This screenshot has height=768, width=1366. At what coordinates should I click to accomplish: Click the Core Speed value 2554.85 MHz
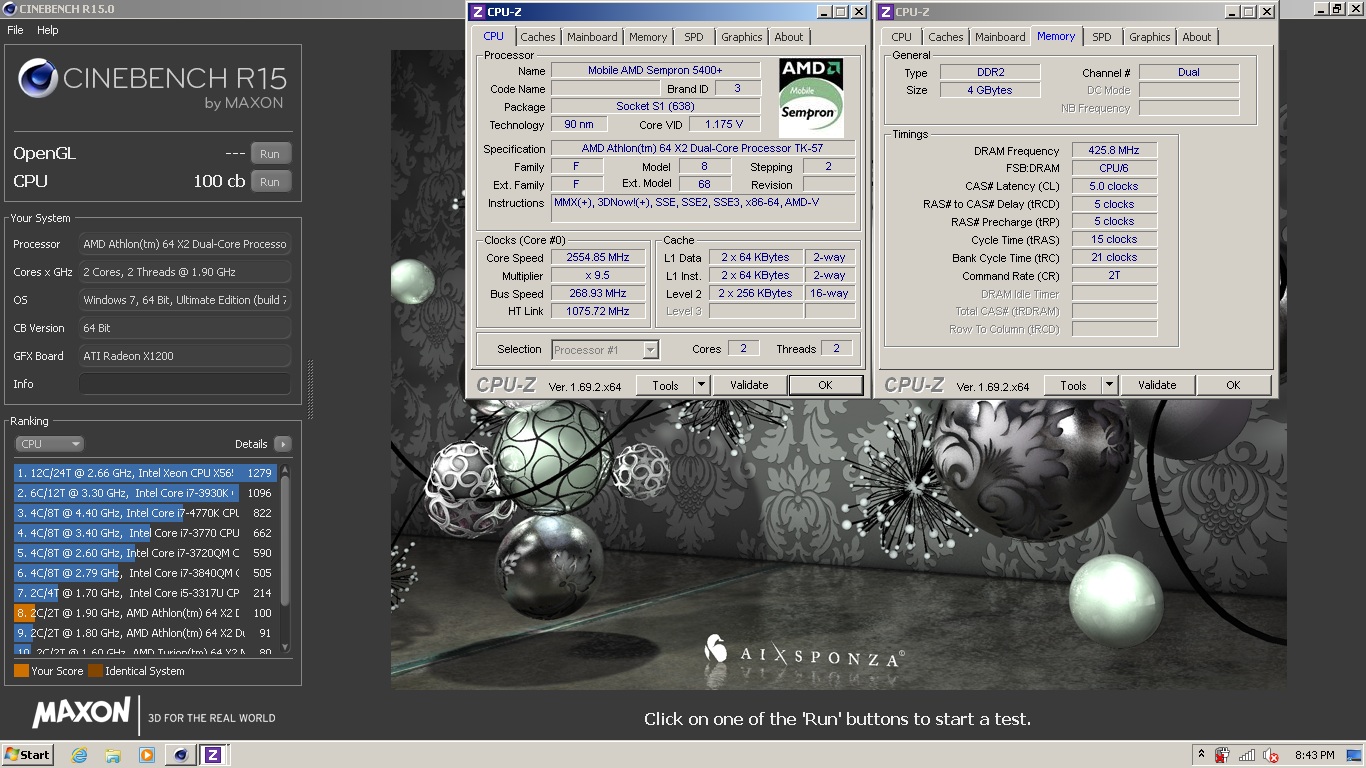(x=598, y=258)
